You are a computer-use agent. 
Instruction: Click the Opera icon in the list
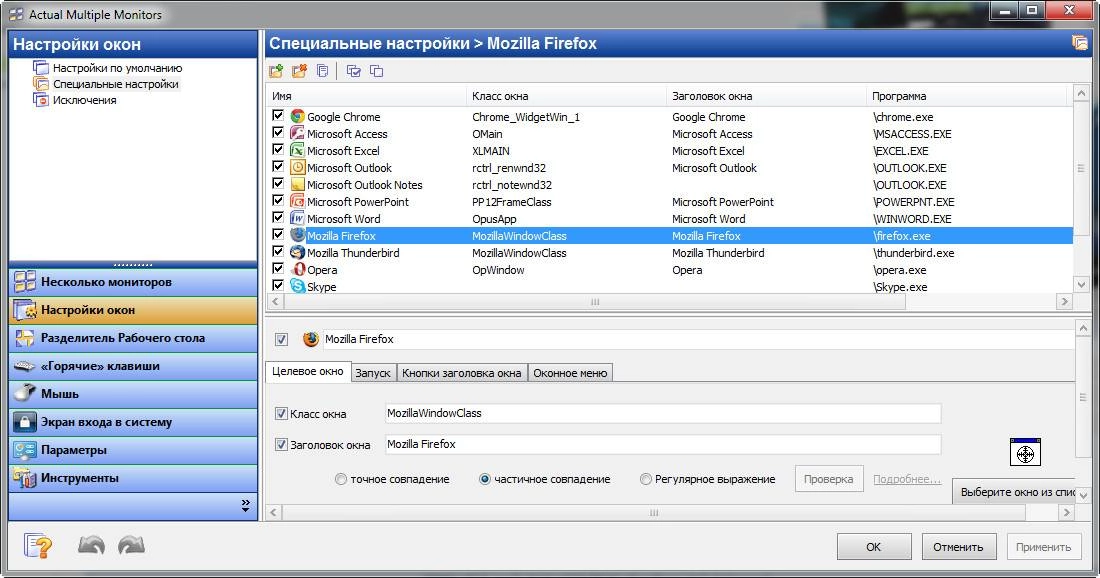297,269
